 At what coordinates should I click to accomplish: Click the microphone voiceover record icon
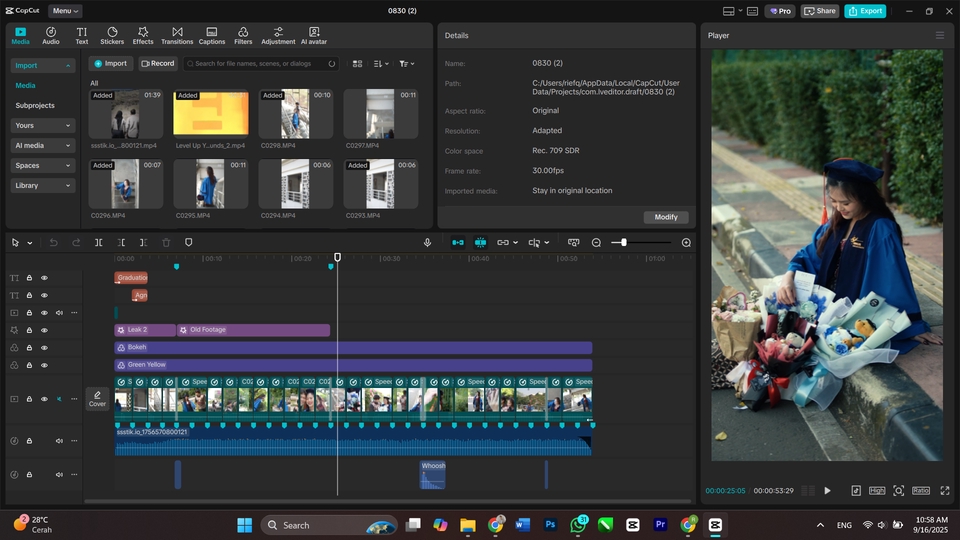point(427,243)
